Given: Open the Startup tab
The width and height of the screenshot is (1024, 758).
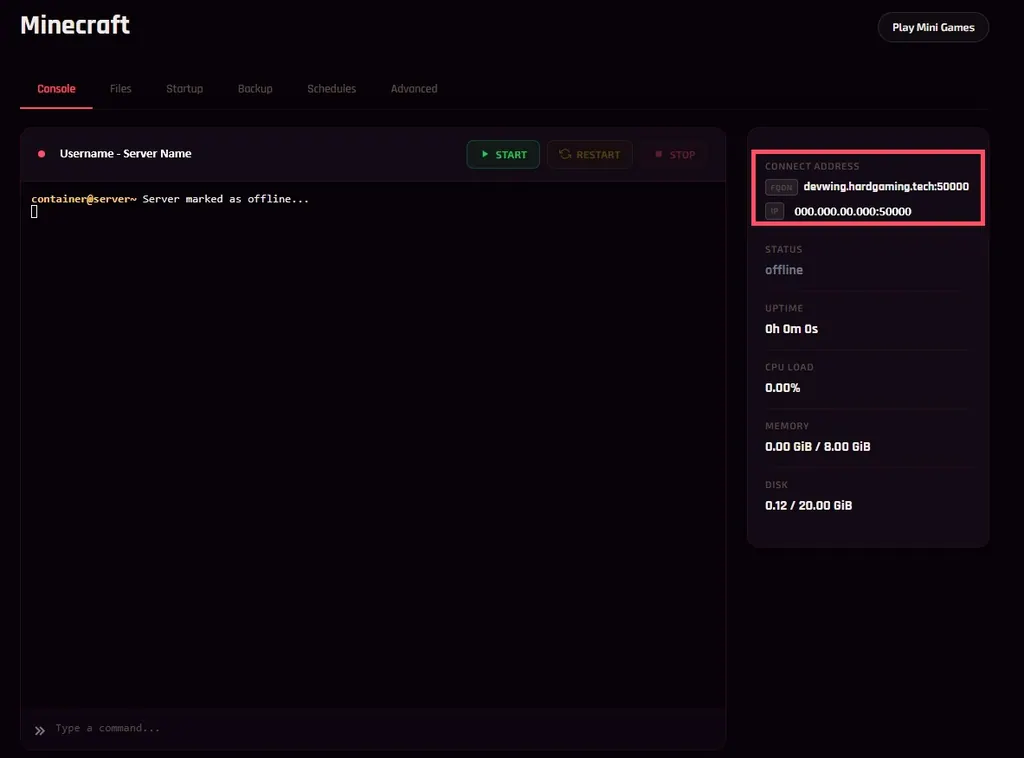Looking at the screenshot, I should pyautogui.click(x=184, y=89).
